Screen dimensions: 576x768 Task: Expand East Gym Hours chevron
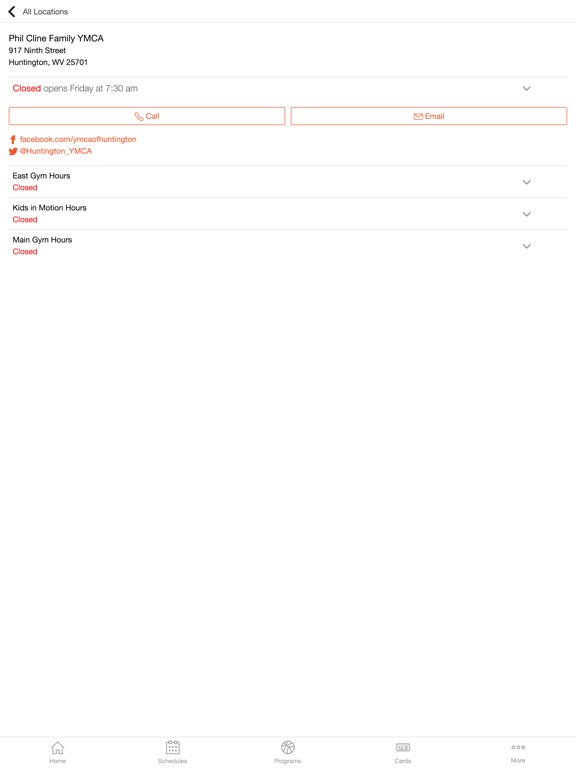click(x=527, y=182)
